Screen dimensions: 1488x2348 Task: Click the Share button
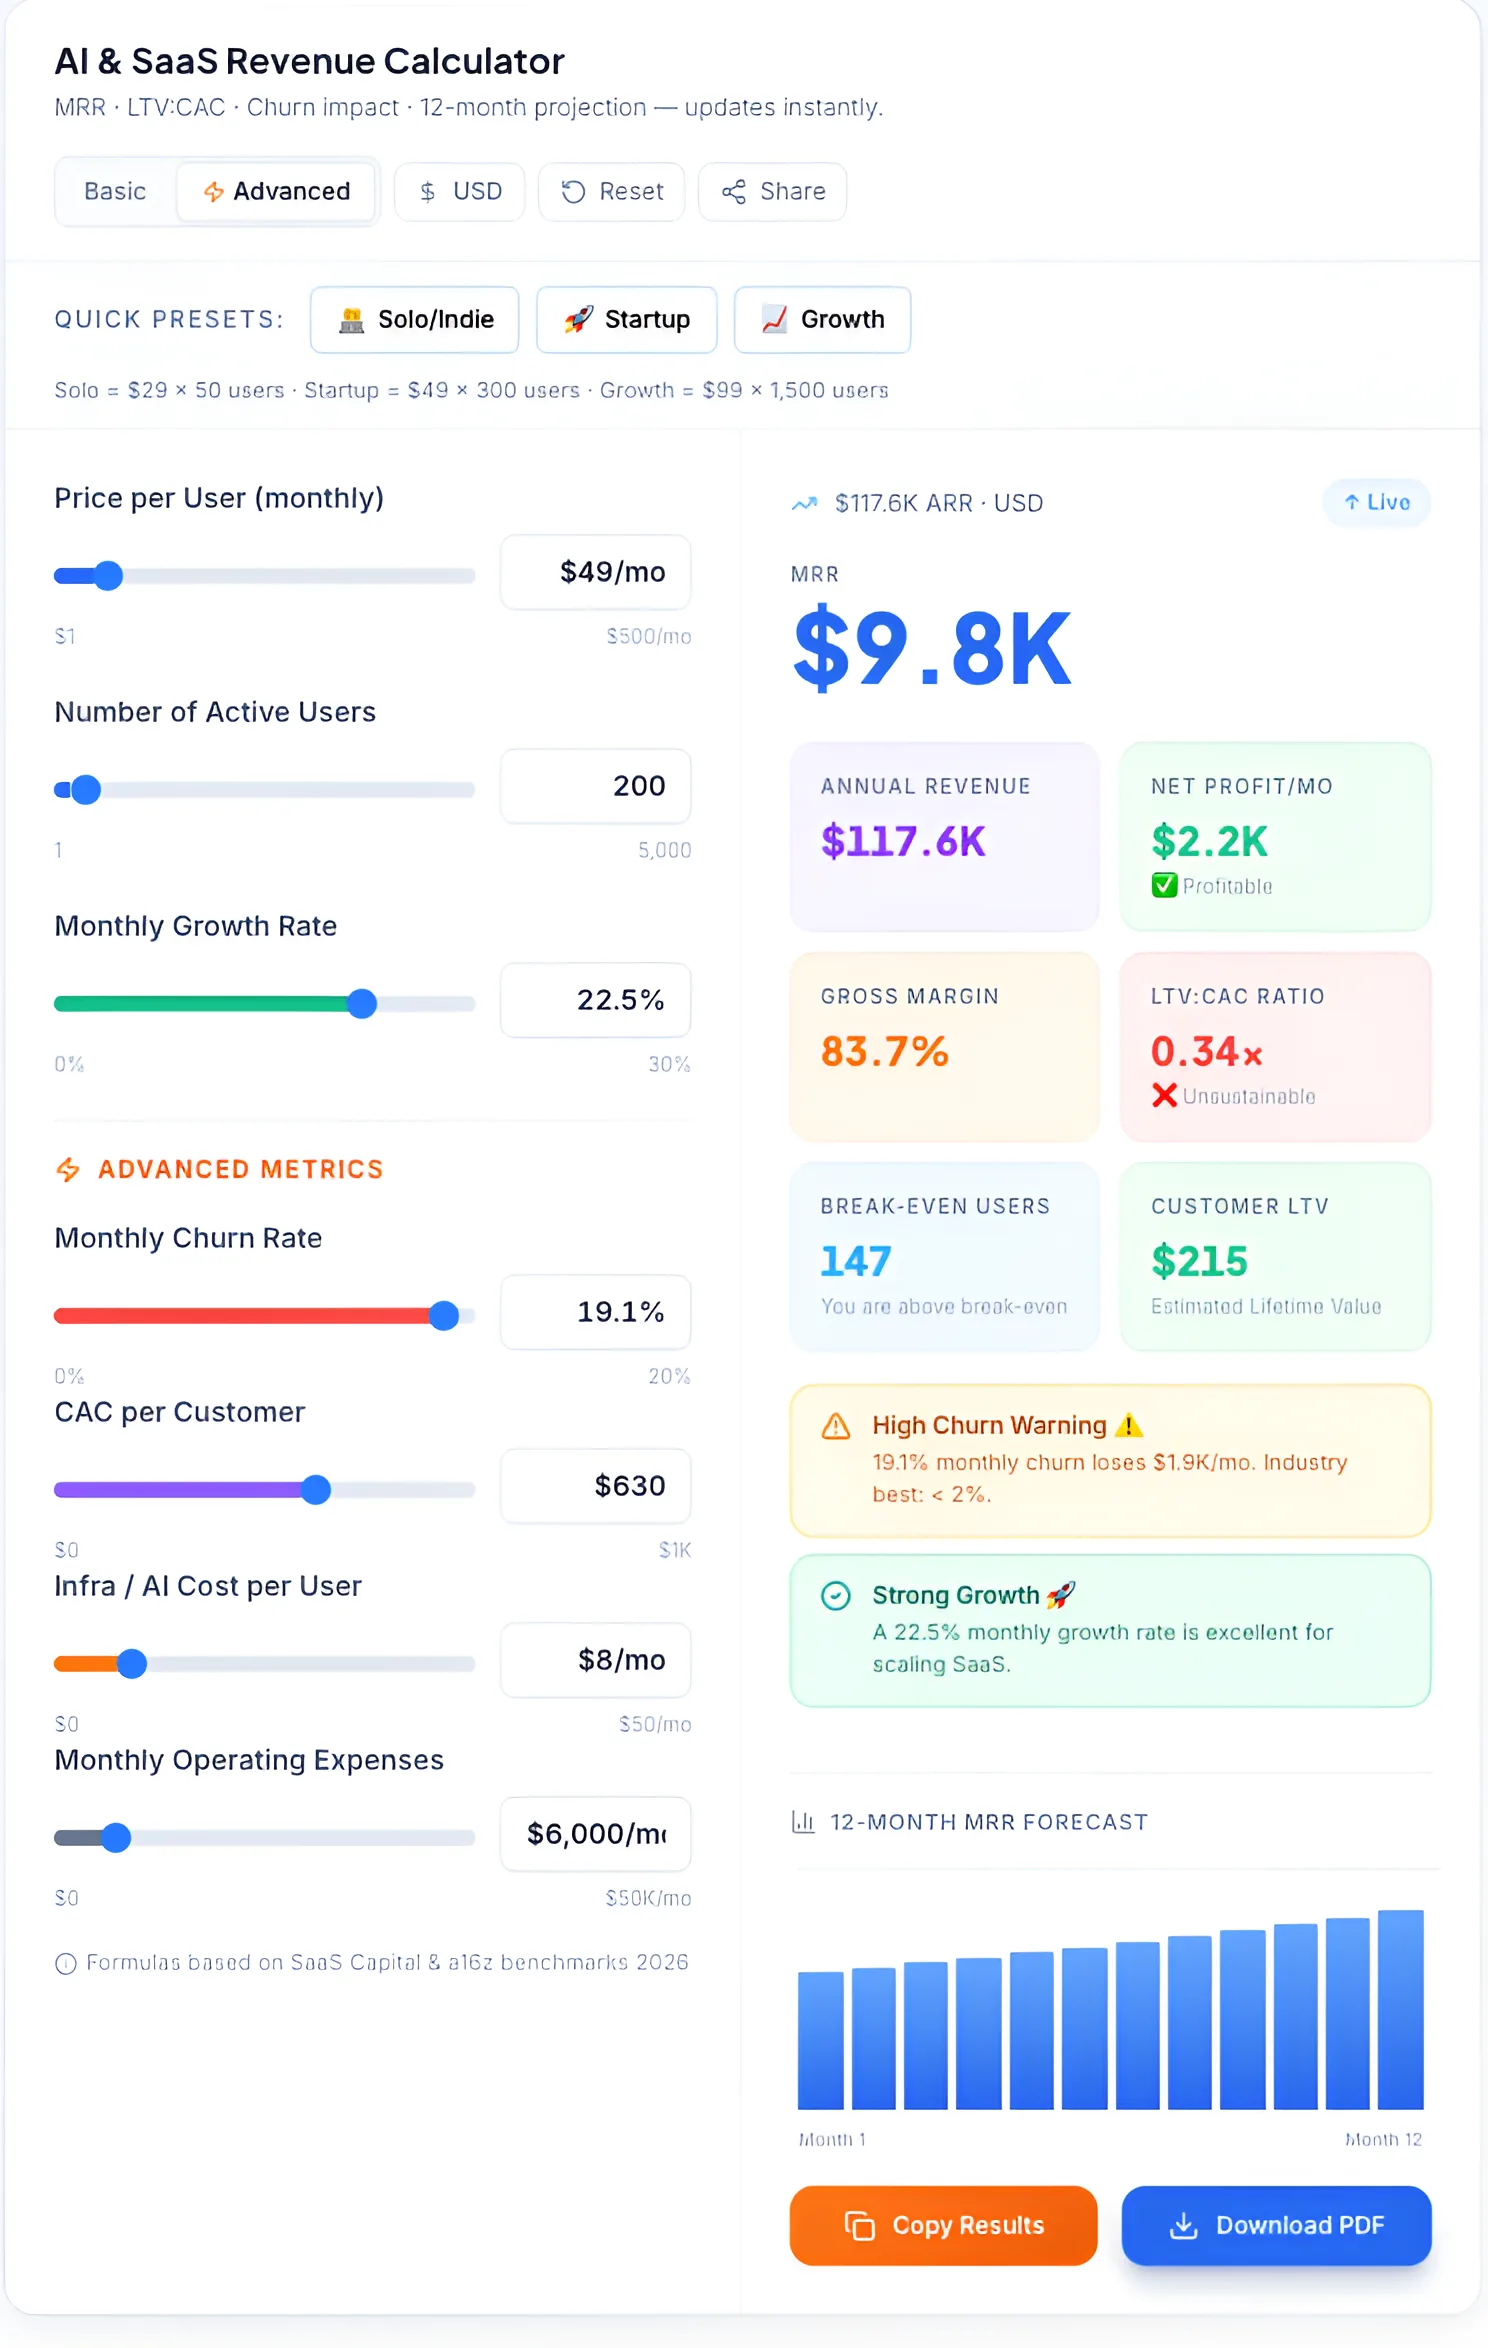click(773, 191)
